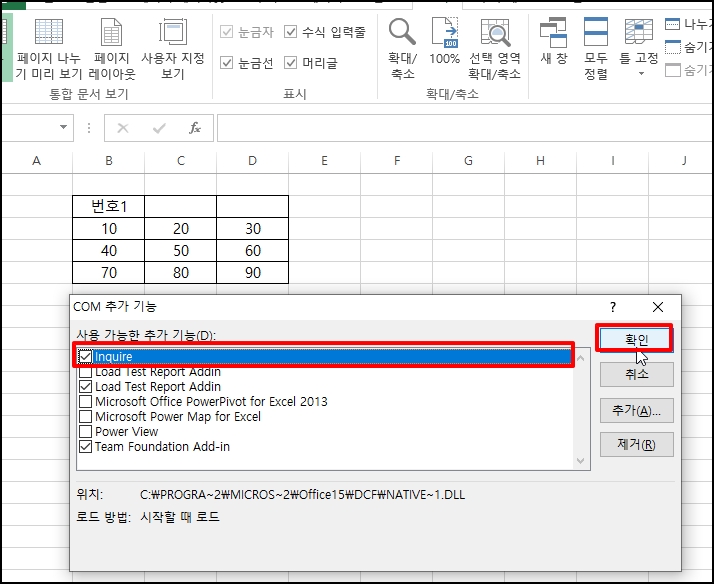Screen dimensions: 714x584
Task: Uncheck the Inquire add-in checkbox
Action: (x=86, y=356)
